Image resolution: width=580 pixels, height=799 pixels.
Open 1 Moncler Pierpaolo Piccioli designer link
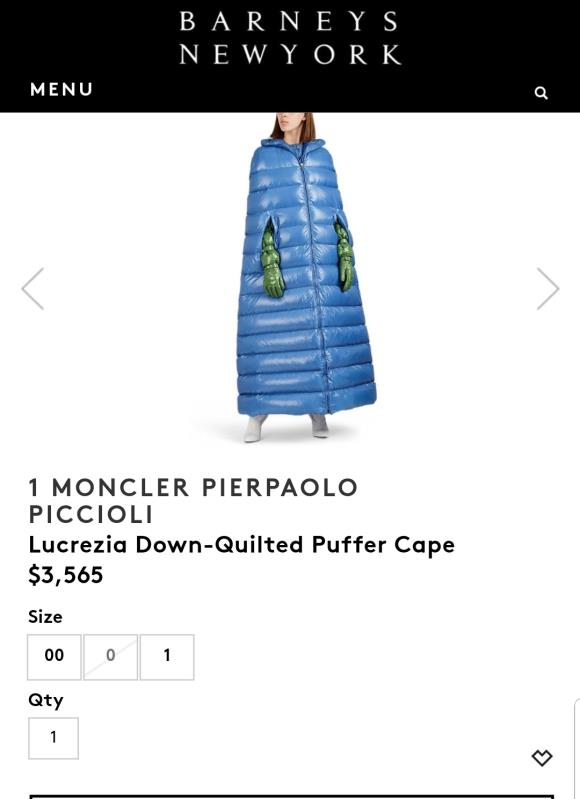click(193, 500)
